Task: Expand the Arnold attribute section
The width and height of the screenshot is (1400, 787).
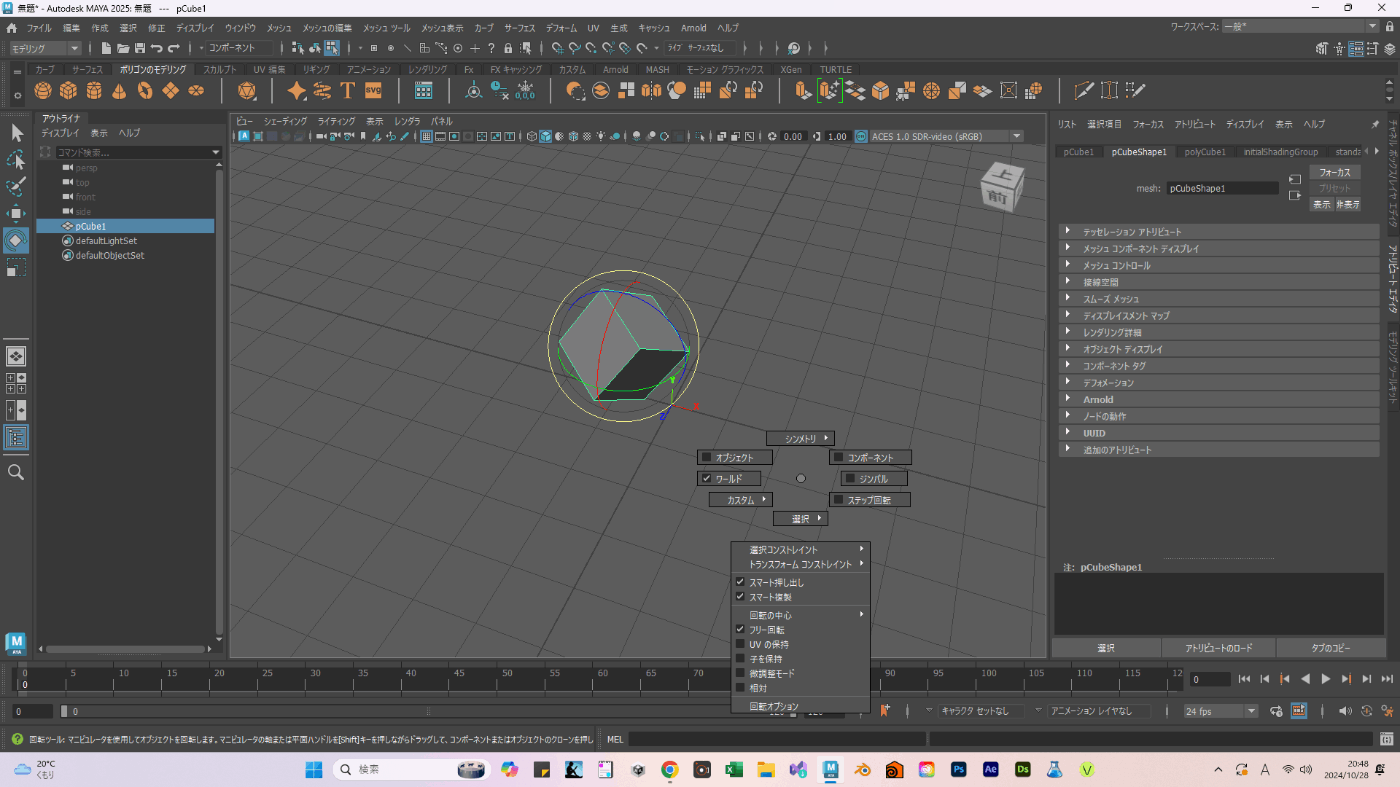Action: [1219, 400]
